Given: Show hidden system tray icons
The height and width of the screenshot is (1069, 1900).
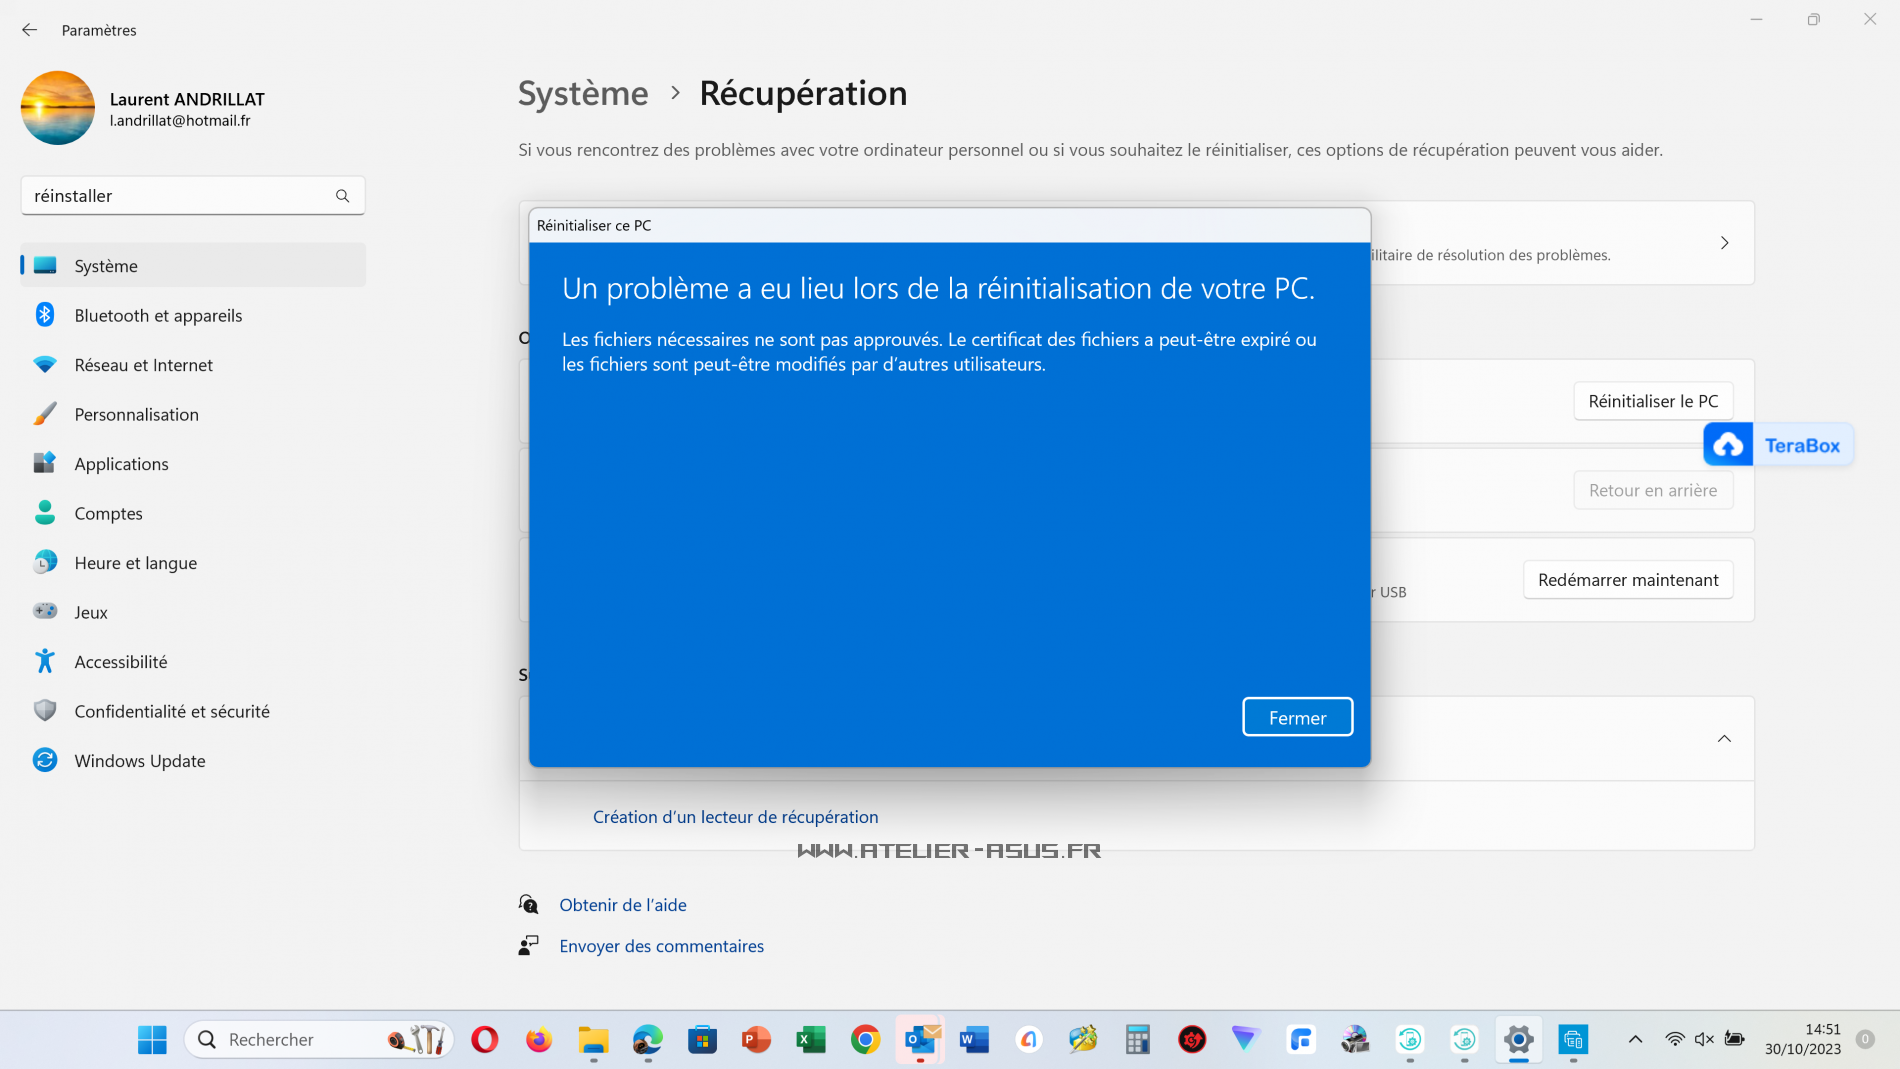Looking at the screenshot, I should coord(1635,1039).
